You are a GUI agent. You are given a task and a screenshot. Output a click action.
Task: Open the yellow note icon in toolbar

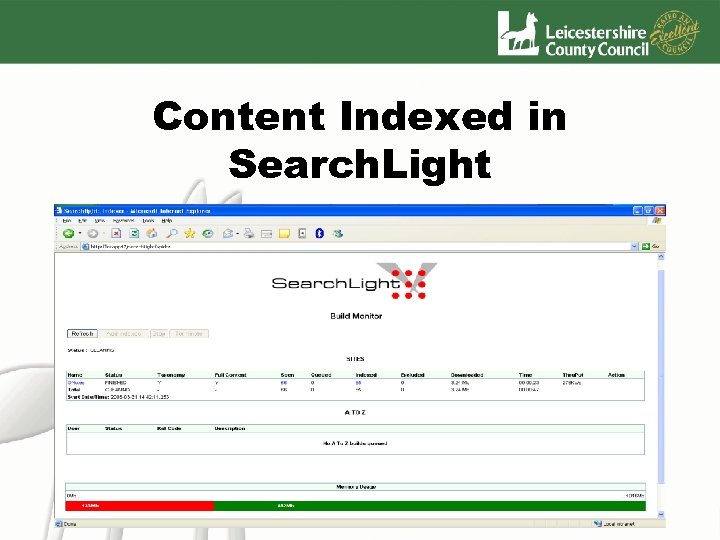[285, 234]
